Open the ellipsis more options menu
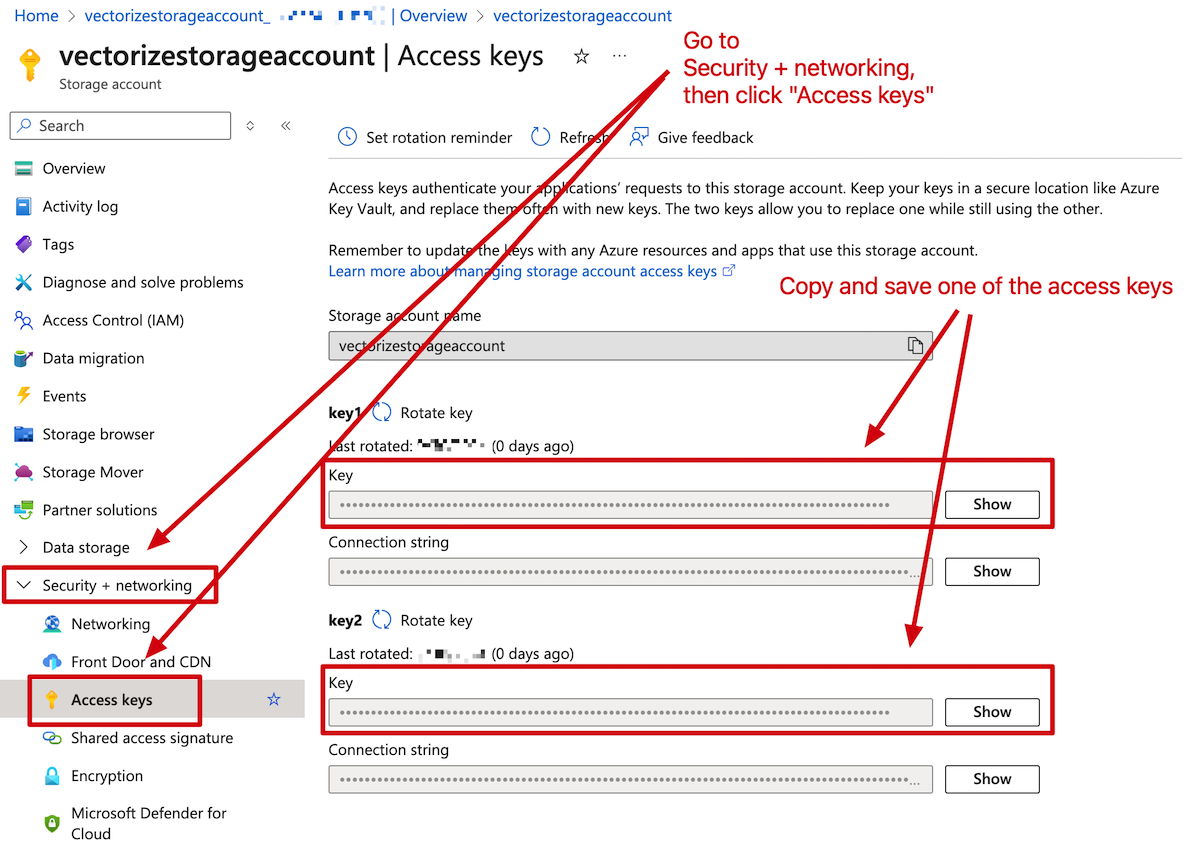The width and height of the screenshot is (1200, 847). click(620, 56)
